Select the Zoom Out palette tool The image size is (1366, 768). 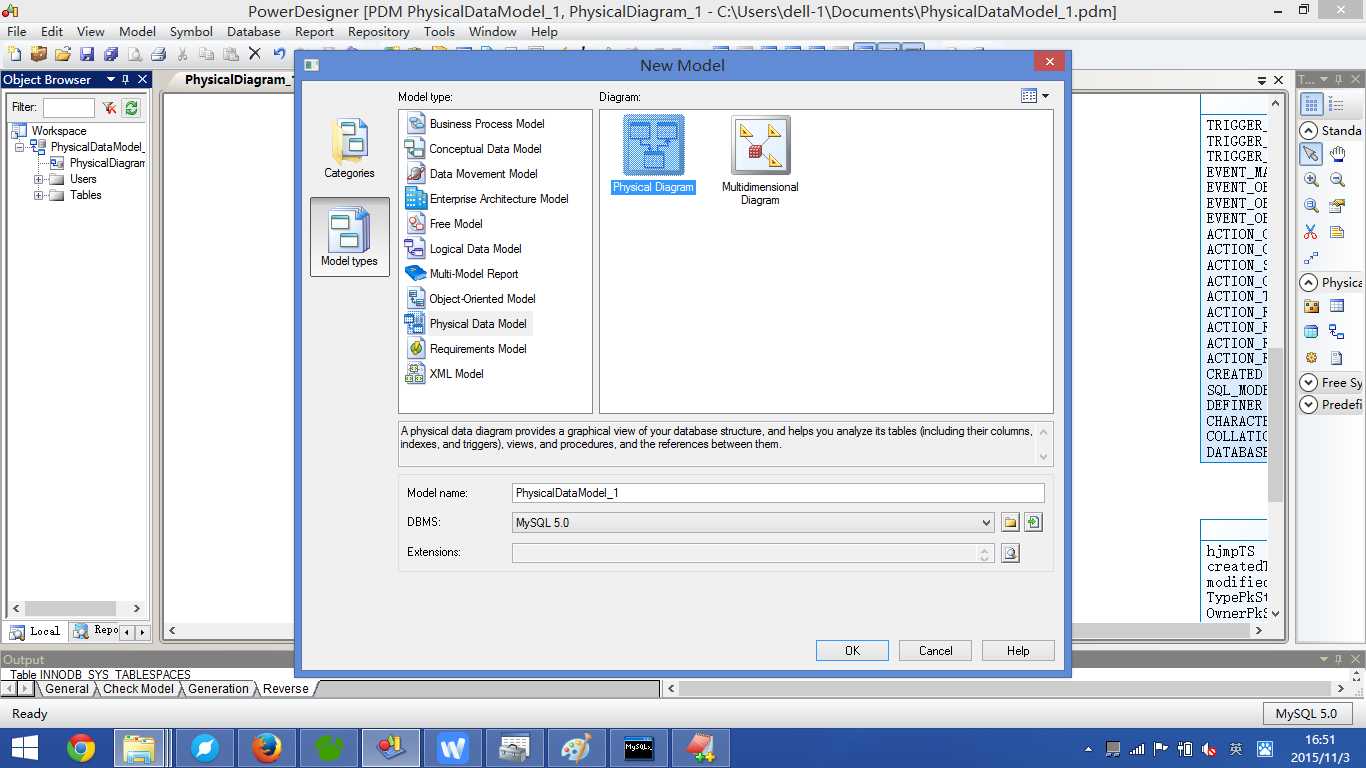pos(1337,180)
